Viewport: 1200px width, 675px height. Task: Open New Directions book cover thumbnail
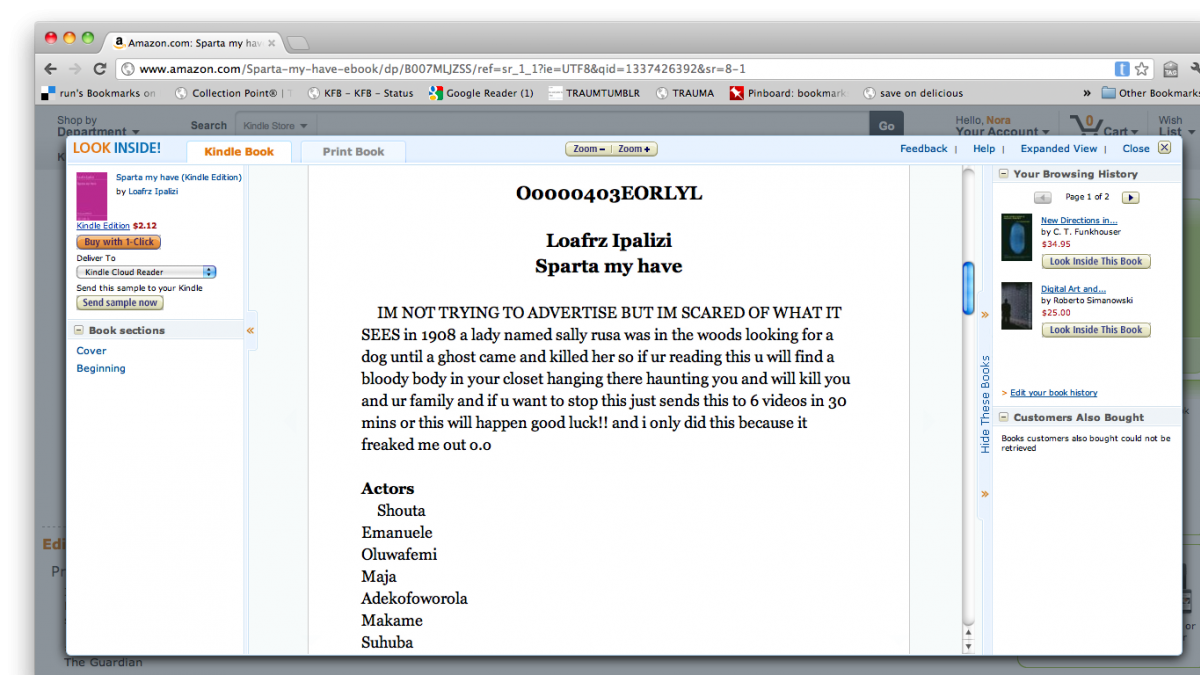pyautogui.click(x=1016, y=237)
